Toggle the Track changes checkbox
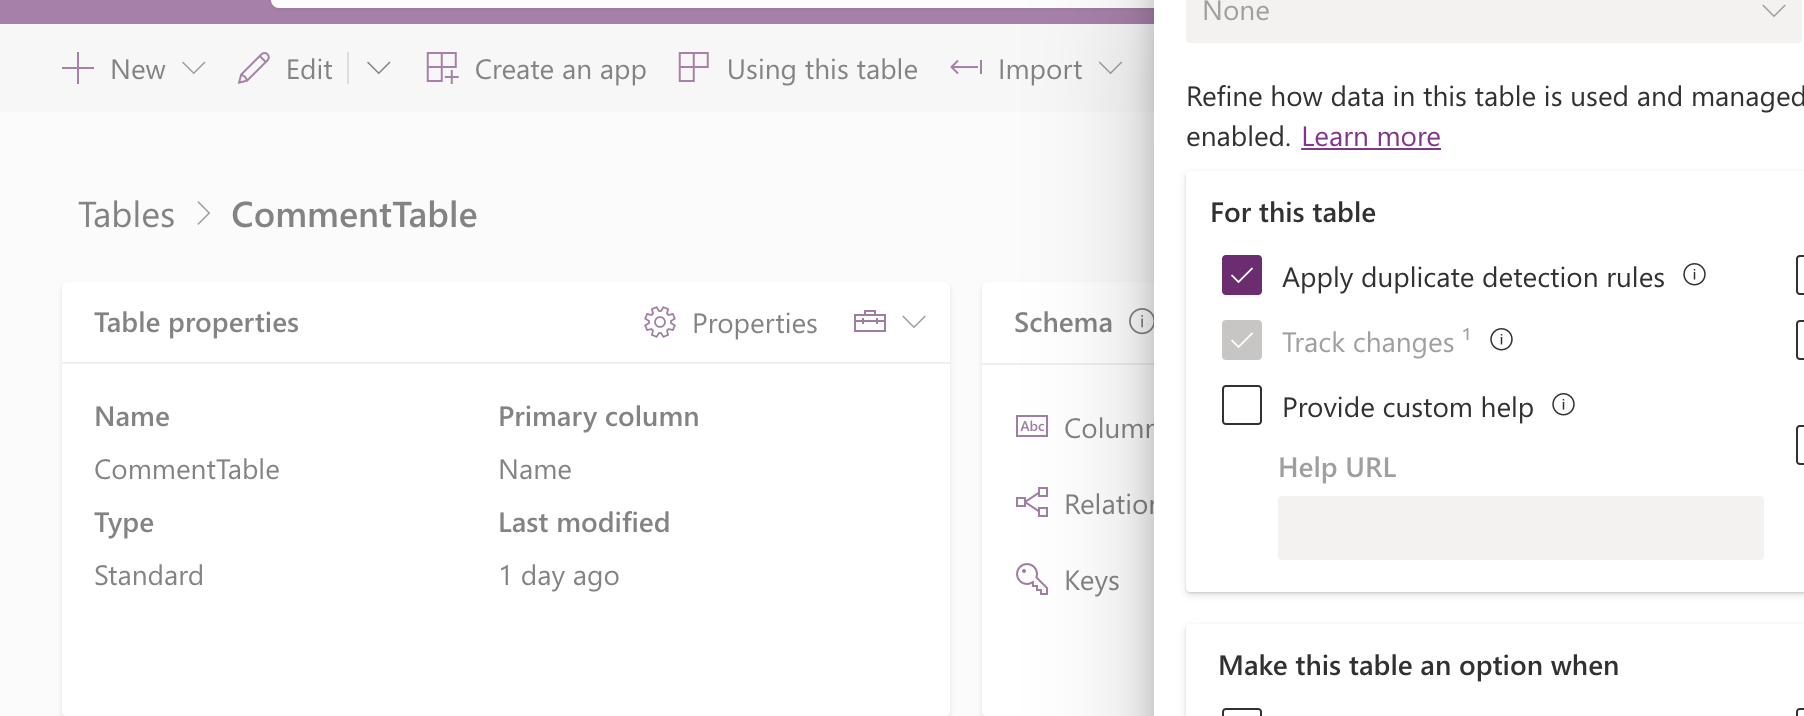 click(x=1242, y=341)
